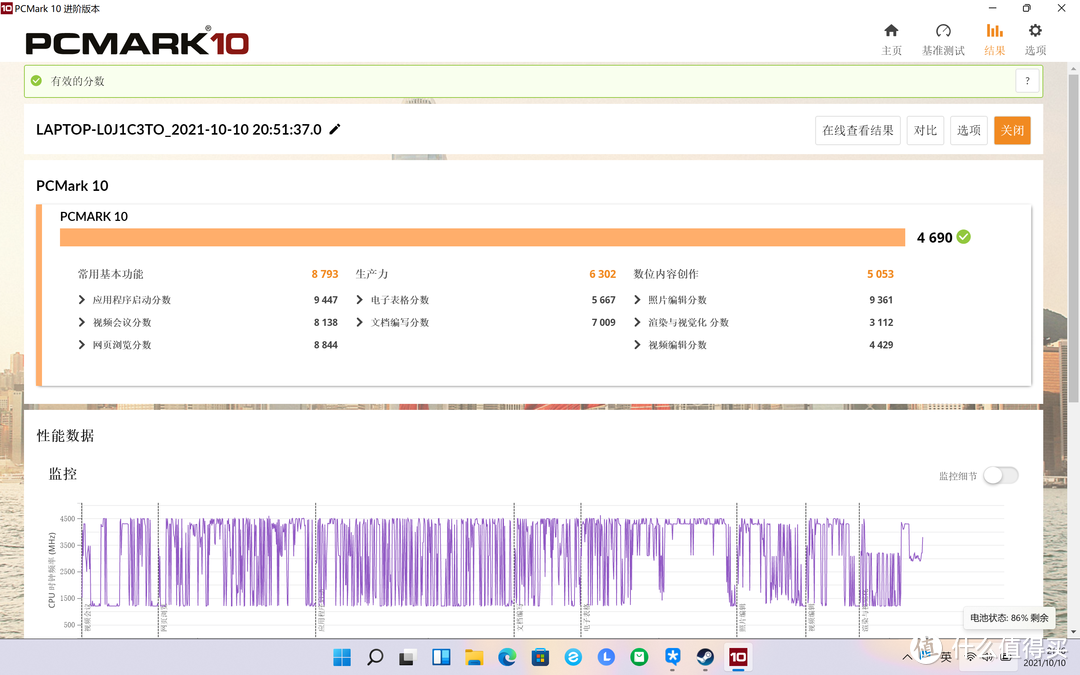1080x675 pixels.
Task: Open the Windows Start menu
Action: click(x=342, y=657)
